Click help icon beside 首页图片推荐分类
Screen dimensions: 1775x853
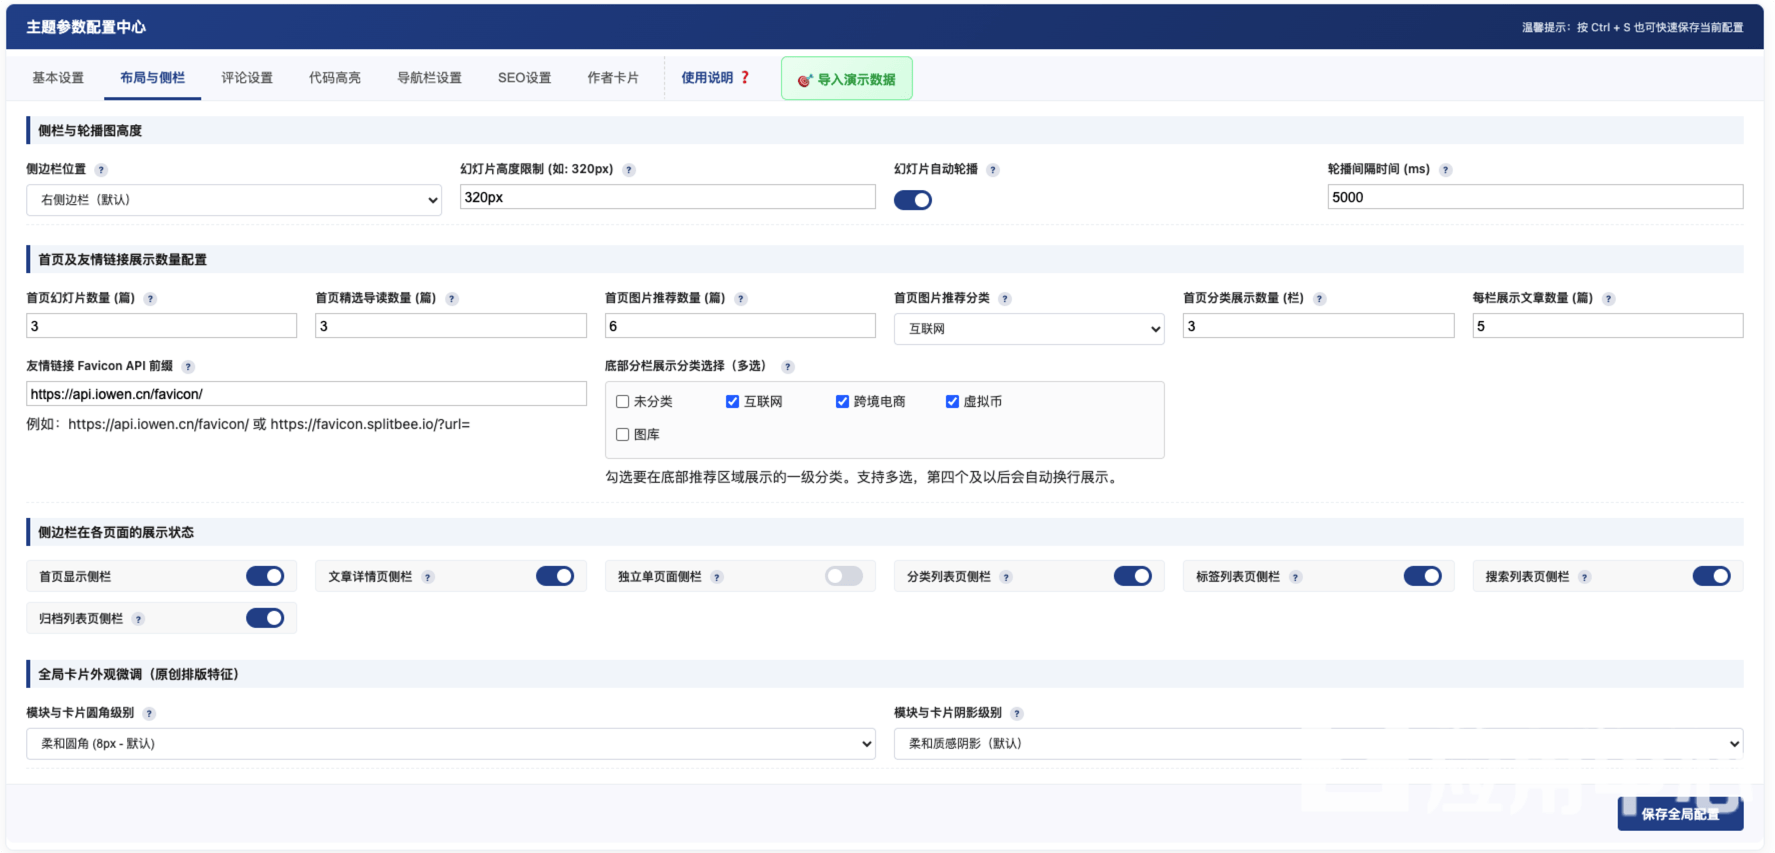tap(1005, 299)
